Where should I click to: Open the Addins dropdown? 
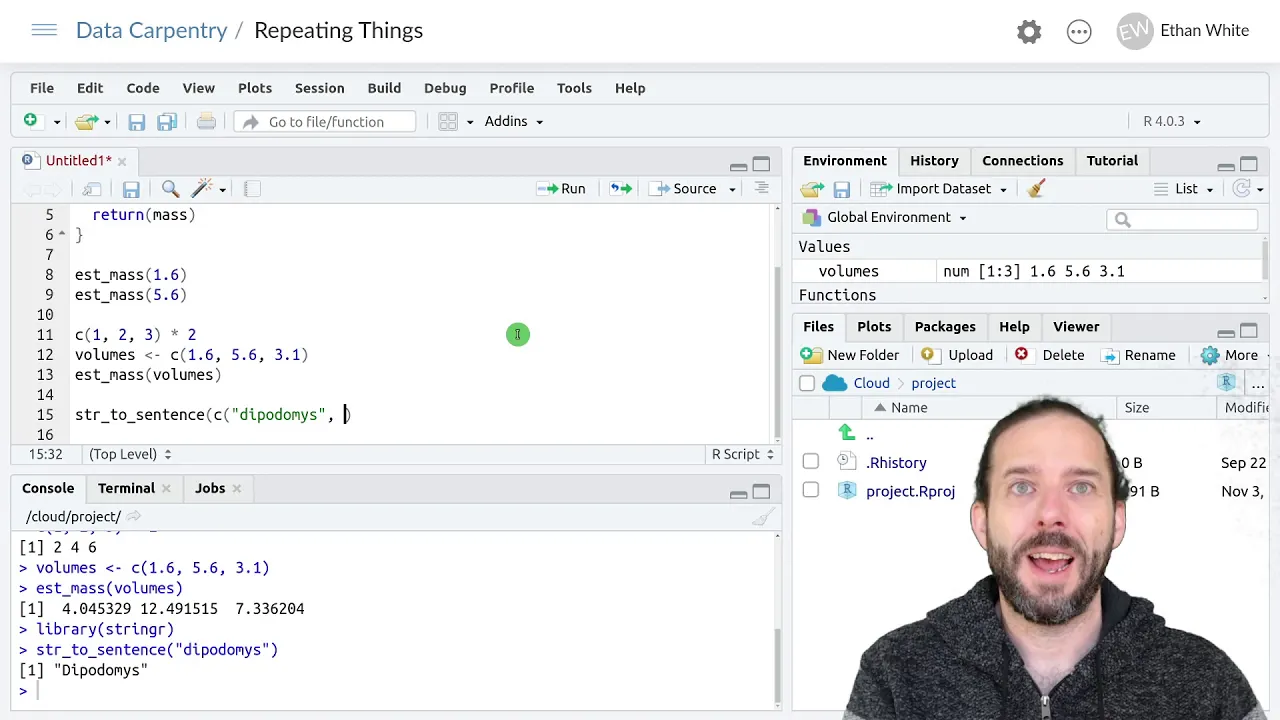pos(514,122)
